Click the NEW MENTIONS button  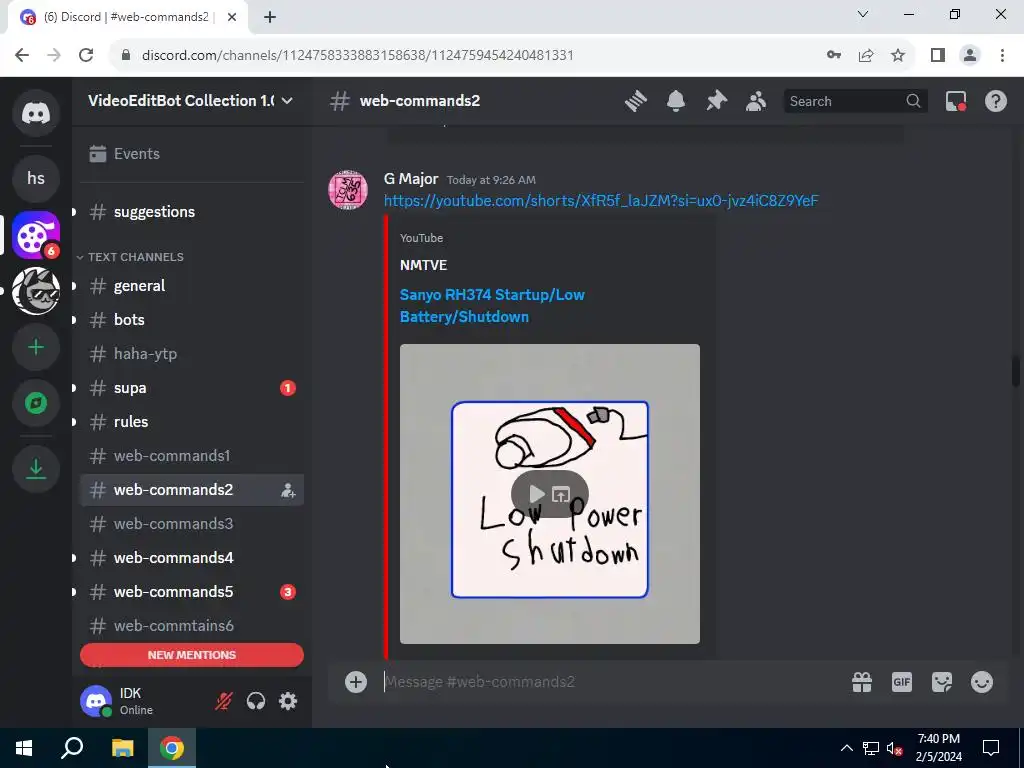point(191,655)
